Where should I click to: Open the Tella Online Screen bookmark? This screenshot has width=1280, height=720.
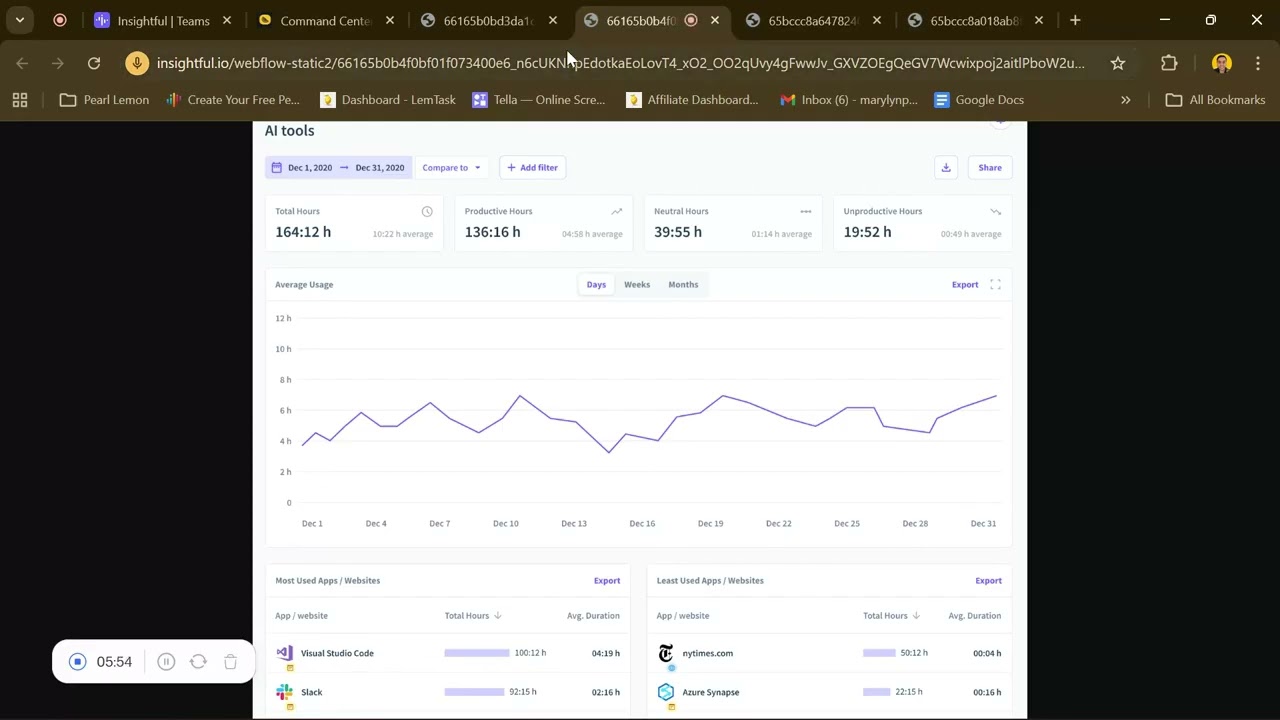coord(538,100)
